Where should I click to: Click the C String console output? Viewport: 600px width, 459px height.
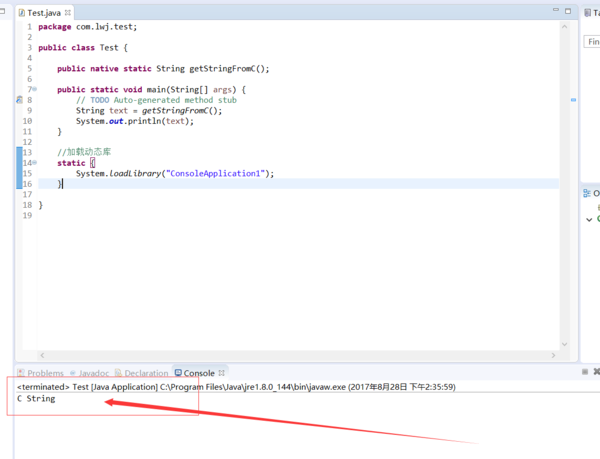pyautogui.click(x=36, y=399)
